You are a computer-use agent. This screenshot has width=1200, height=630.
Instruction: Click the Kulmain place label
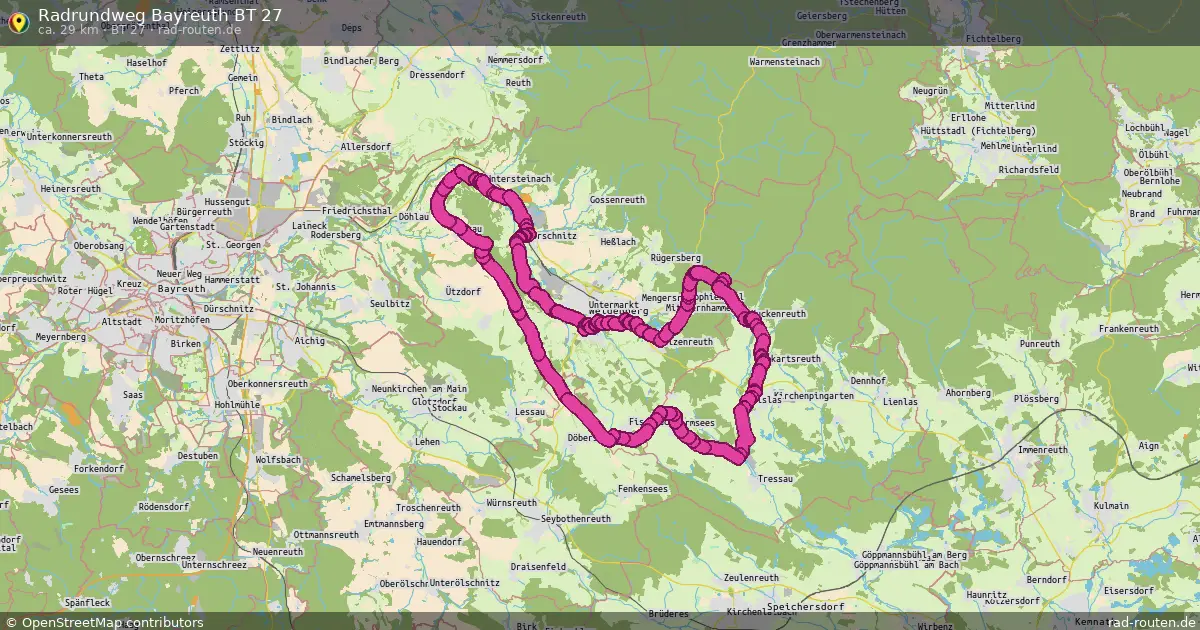coord(1110,506)
